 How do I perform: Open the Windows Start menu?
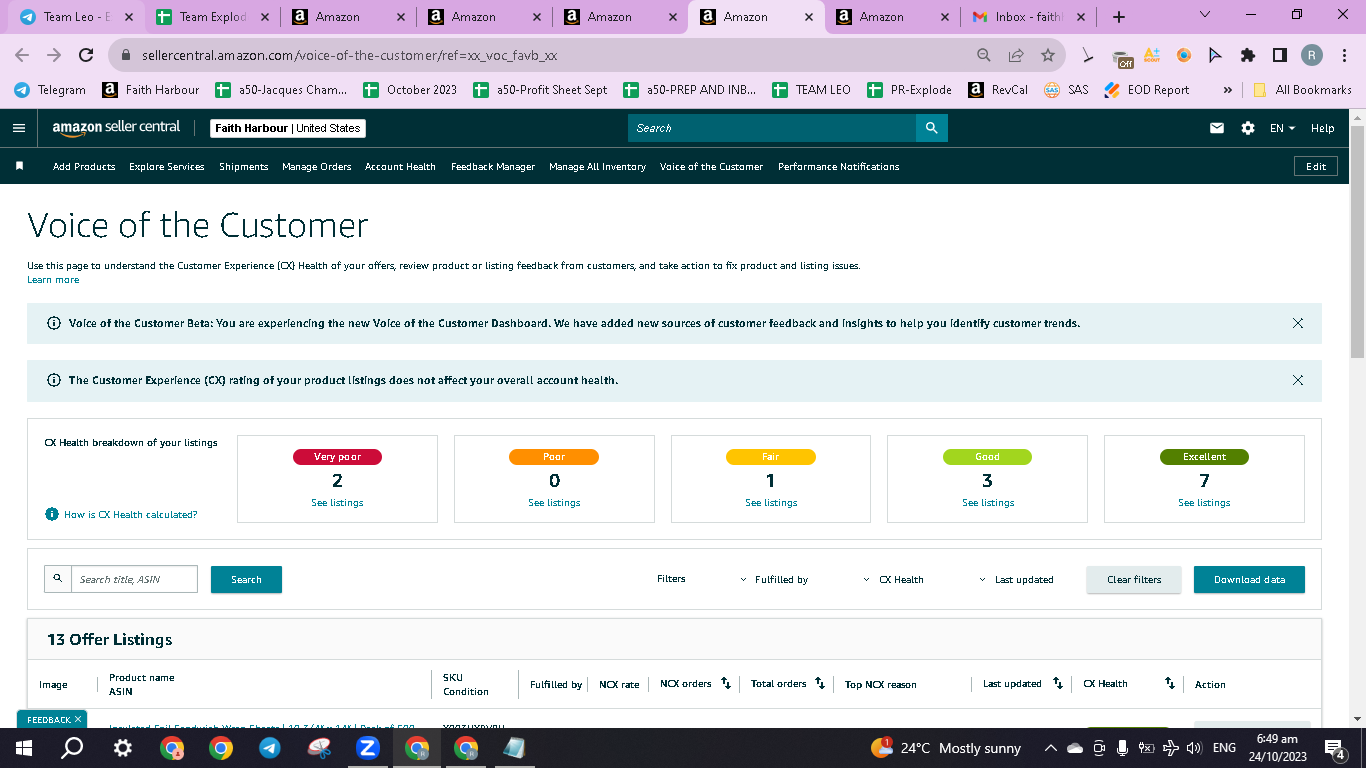24,748
